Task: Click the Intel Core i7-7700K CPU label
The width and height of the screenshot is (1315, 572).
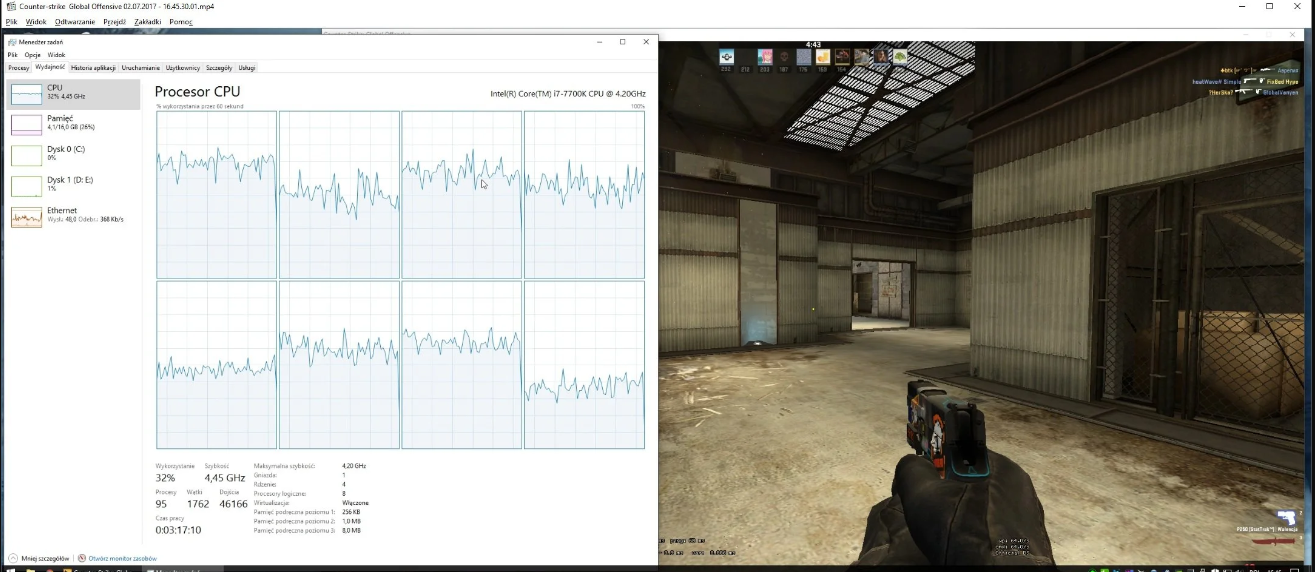Action: coord(568,93)
